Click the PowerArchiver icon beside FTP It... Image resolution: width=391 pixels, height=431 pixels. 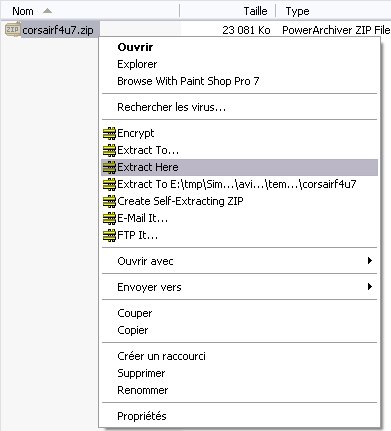point(109,235)
